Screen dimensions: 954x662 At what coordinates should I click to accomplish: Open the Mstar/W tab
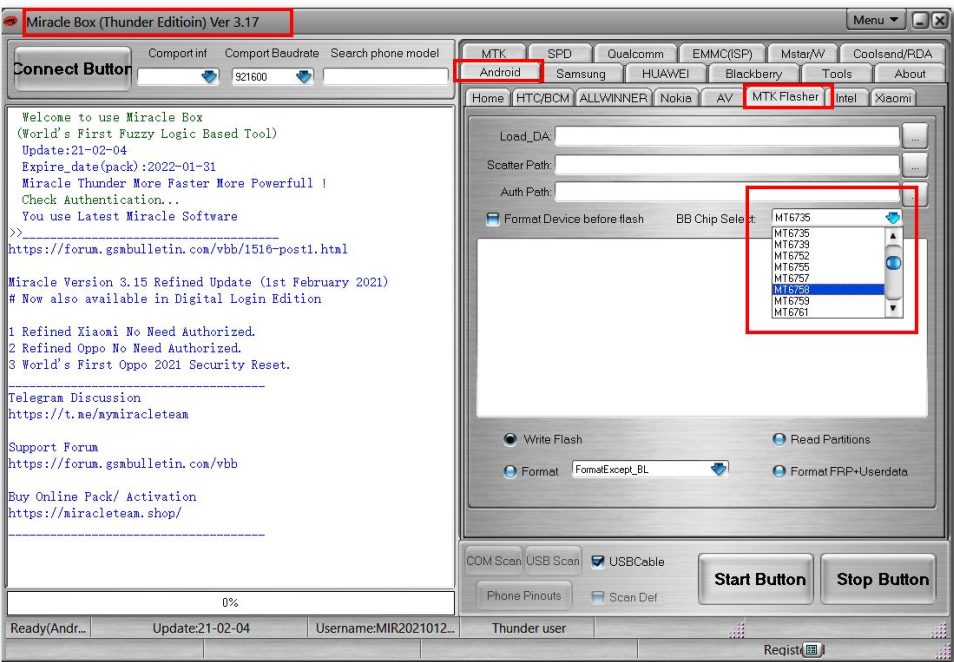tap(803, 54)
